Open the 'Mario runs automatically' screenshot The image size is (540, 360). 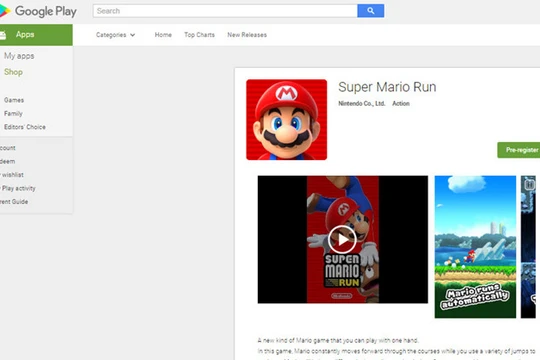coord(475,247)
